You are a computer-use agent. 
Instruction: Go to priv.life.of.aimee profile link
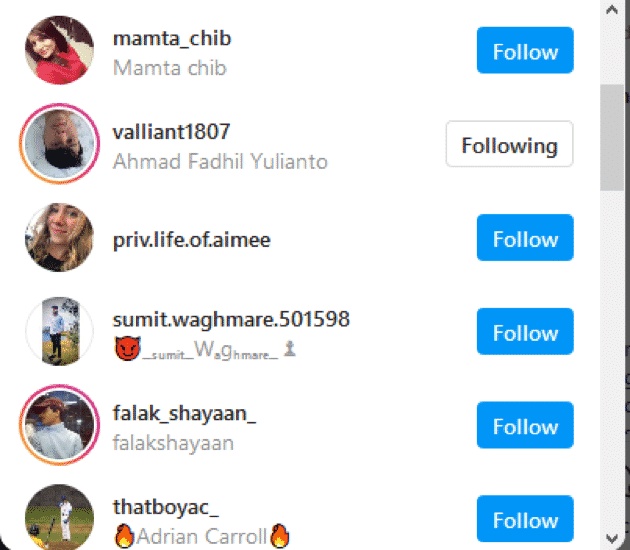click(x=192, y=240)
